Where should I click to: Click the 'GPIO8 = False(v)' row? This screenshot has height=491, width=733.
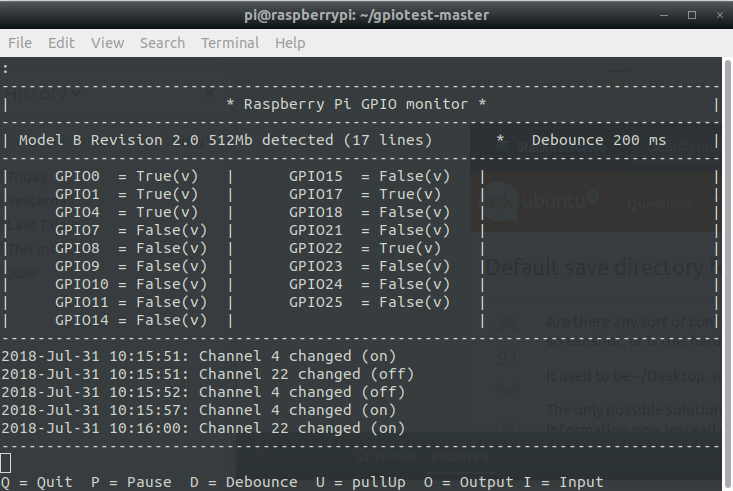(131, 248)
